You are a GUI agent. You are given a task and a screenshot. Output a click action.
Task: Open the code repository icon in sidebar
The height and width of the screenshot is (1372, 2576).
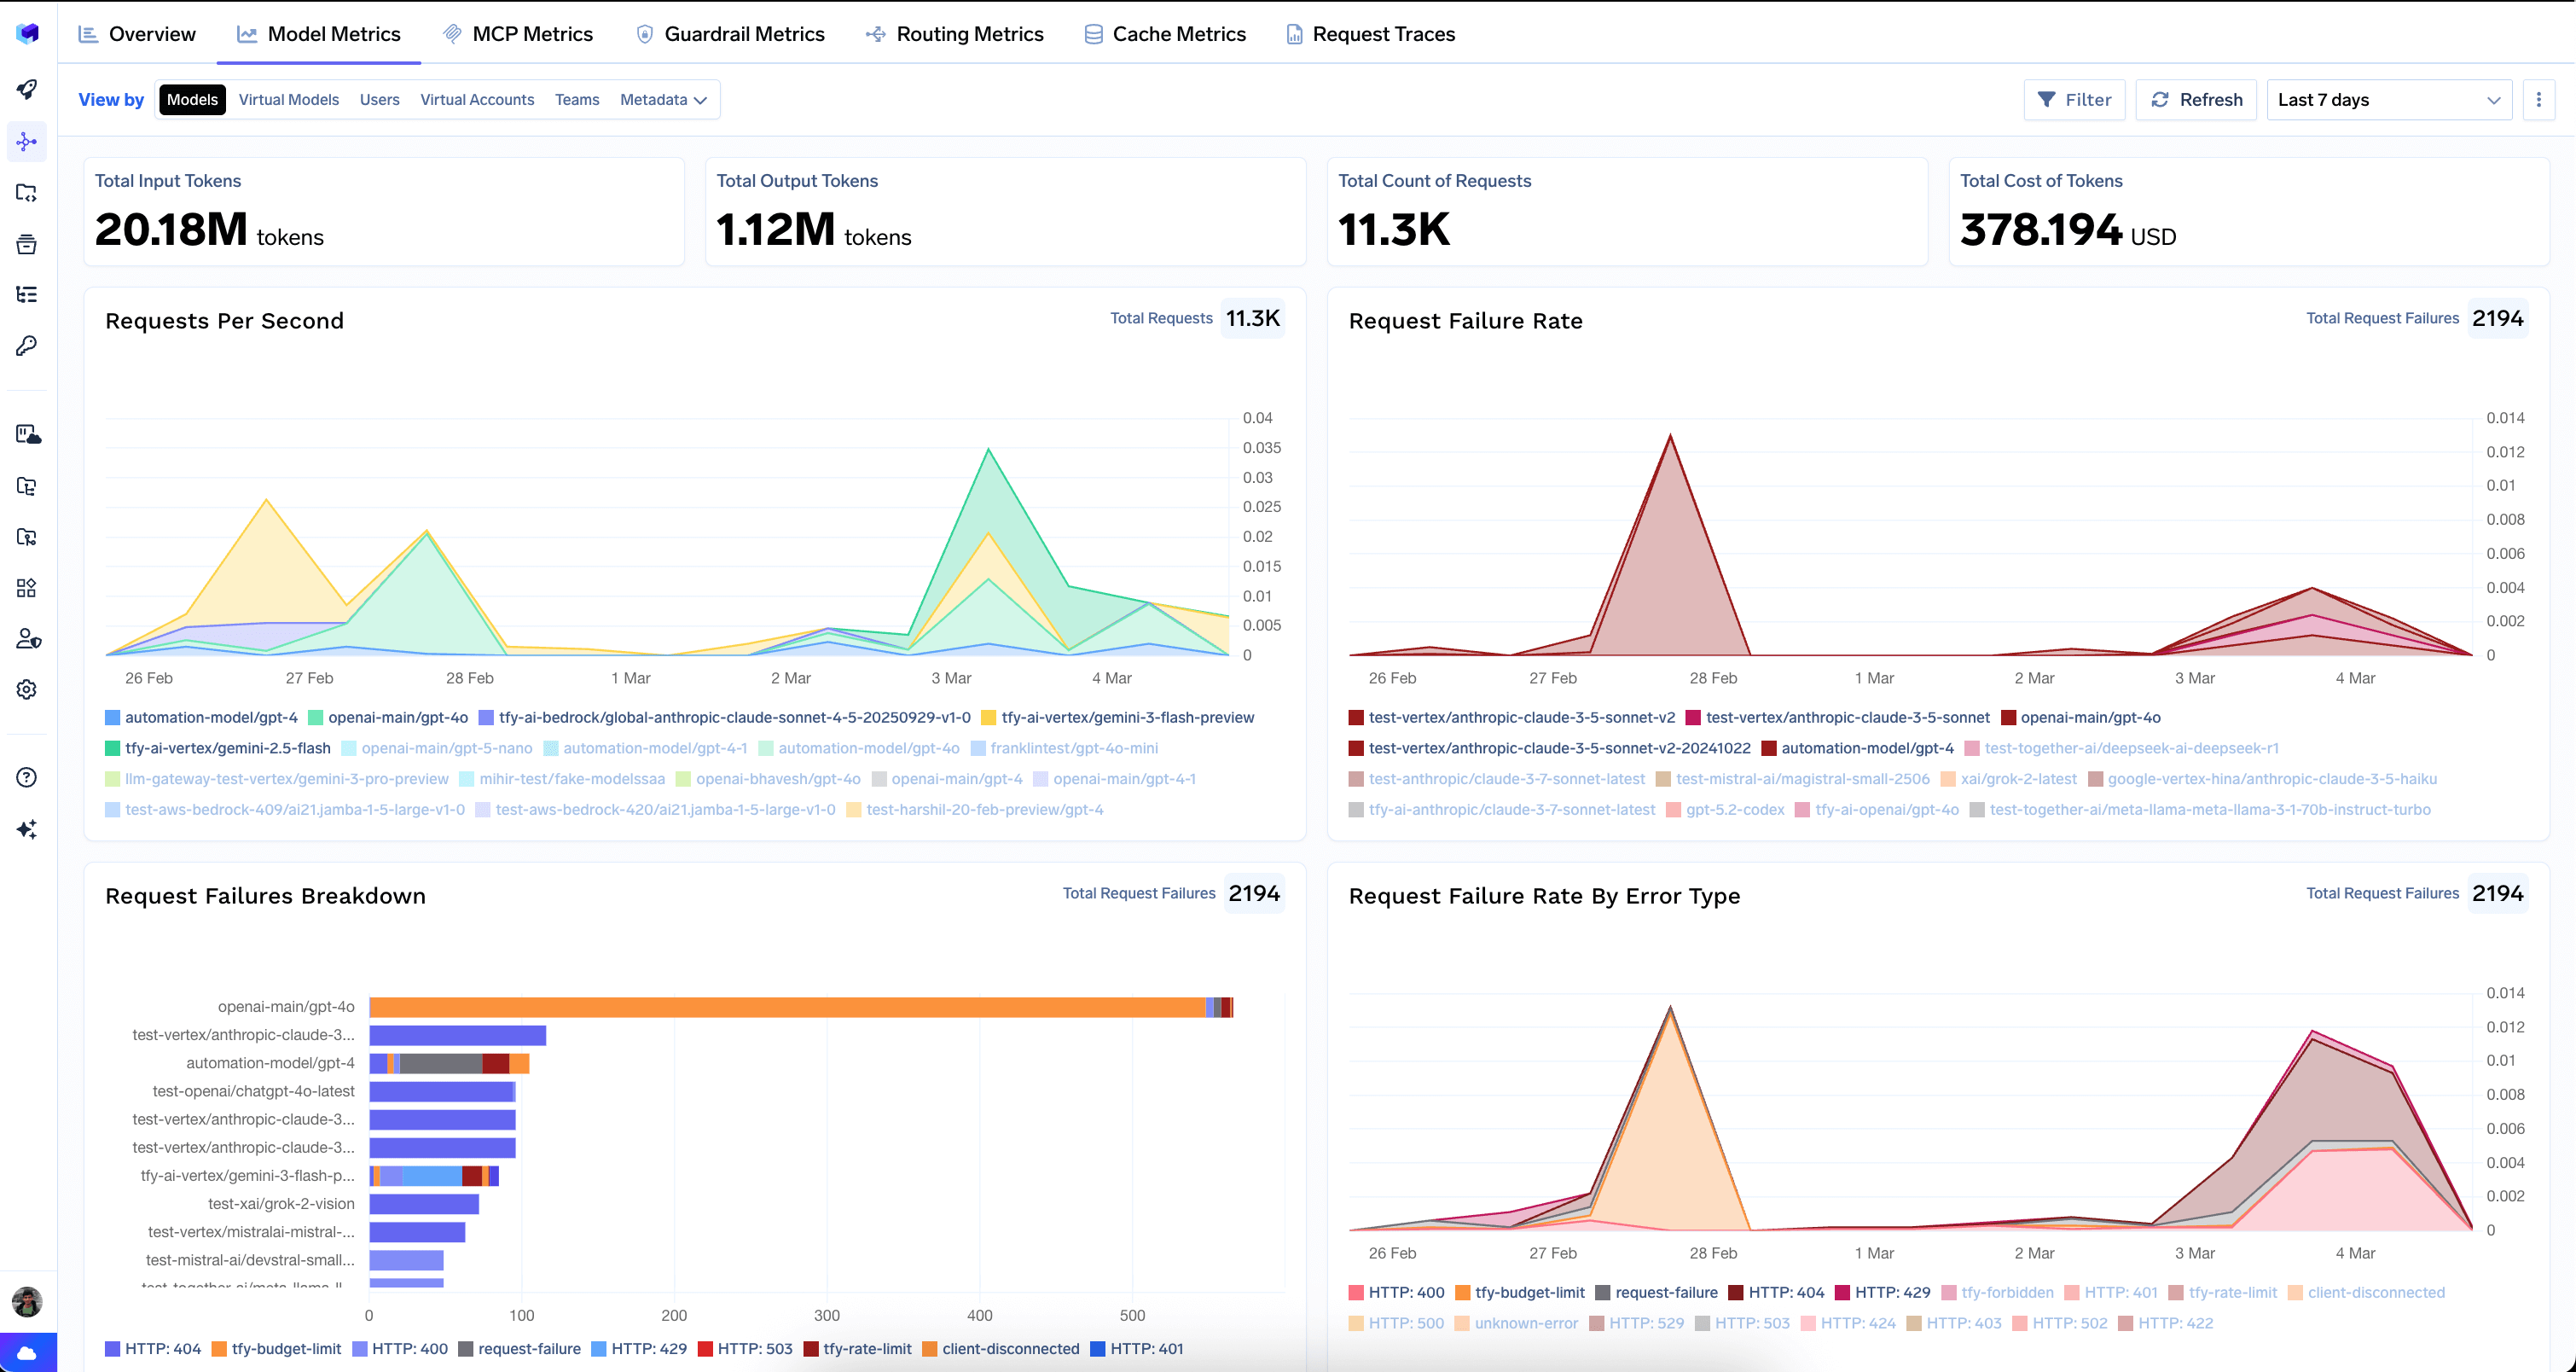click(27, 192)
